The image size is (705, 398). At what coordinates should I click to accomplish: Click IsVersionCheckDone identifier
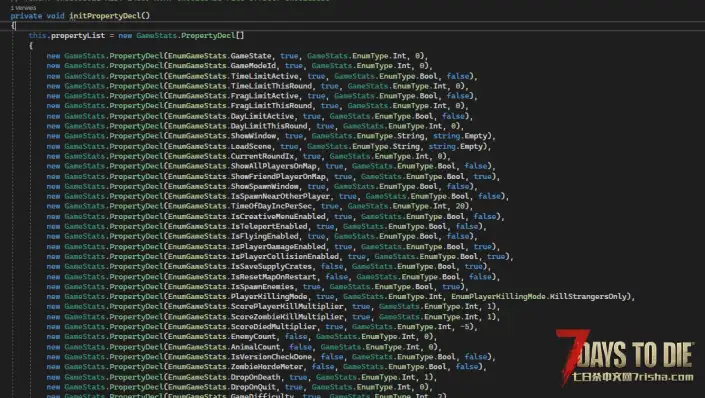271,357
